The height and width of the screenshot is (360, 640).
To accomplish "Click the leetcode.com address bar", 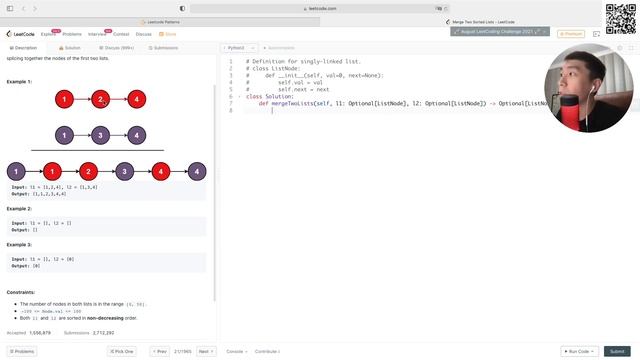I will pos(320,8).
